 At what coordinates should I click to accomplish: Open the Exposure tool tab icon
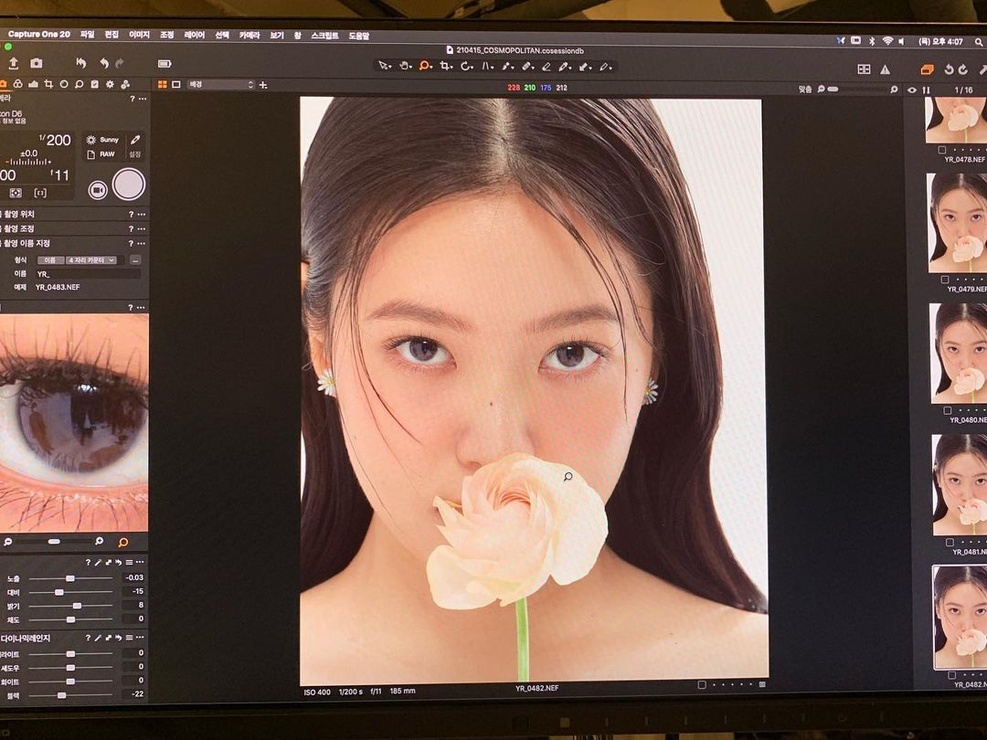pyautogui.click(x=33, y=84)
